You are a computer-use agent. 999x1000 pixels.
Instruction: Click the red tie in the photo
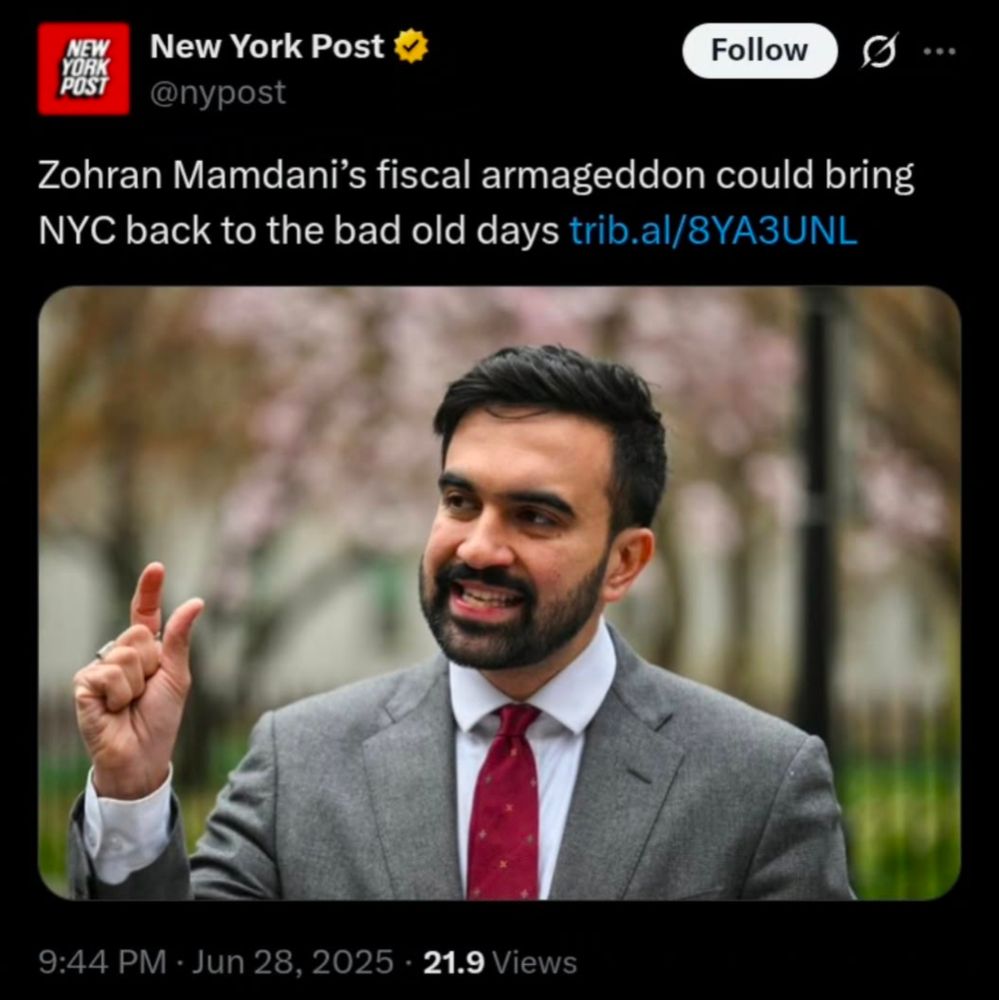[x=504, y=804]
